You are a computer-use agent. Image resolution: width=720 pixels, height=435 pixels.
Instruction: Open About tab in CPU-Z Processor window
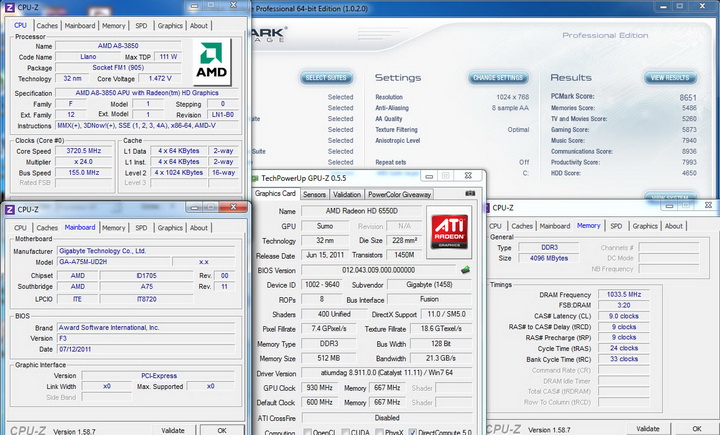point(199,26)
